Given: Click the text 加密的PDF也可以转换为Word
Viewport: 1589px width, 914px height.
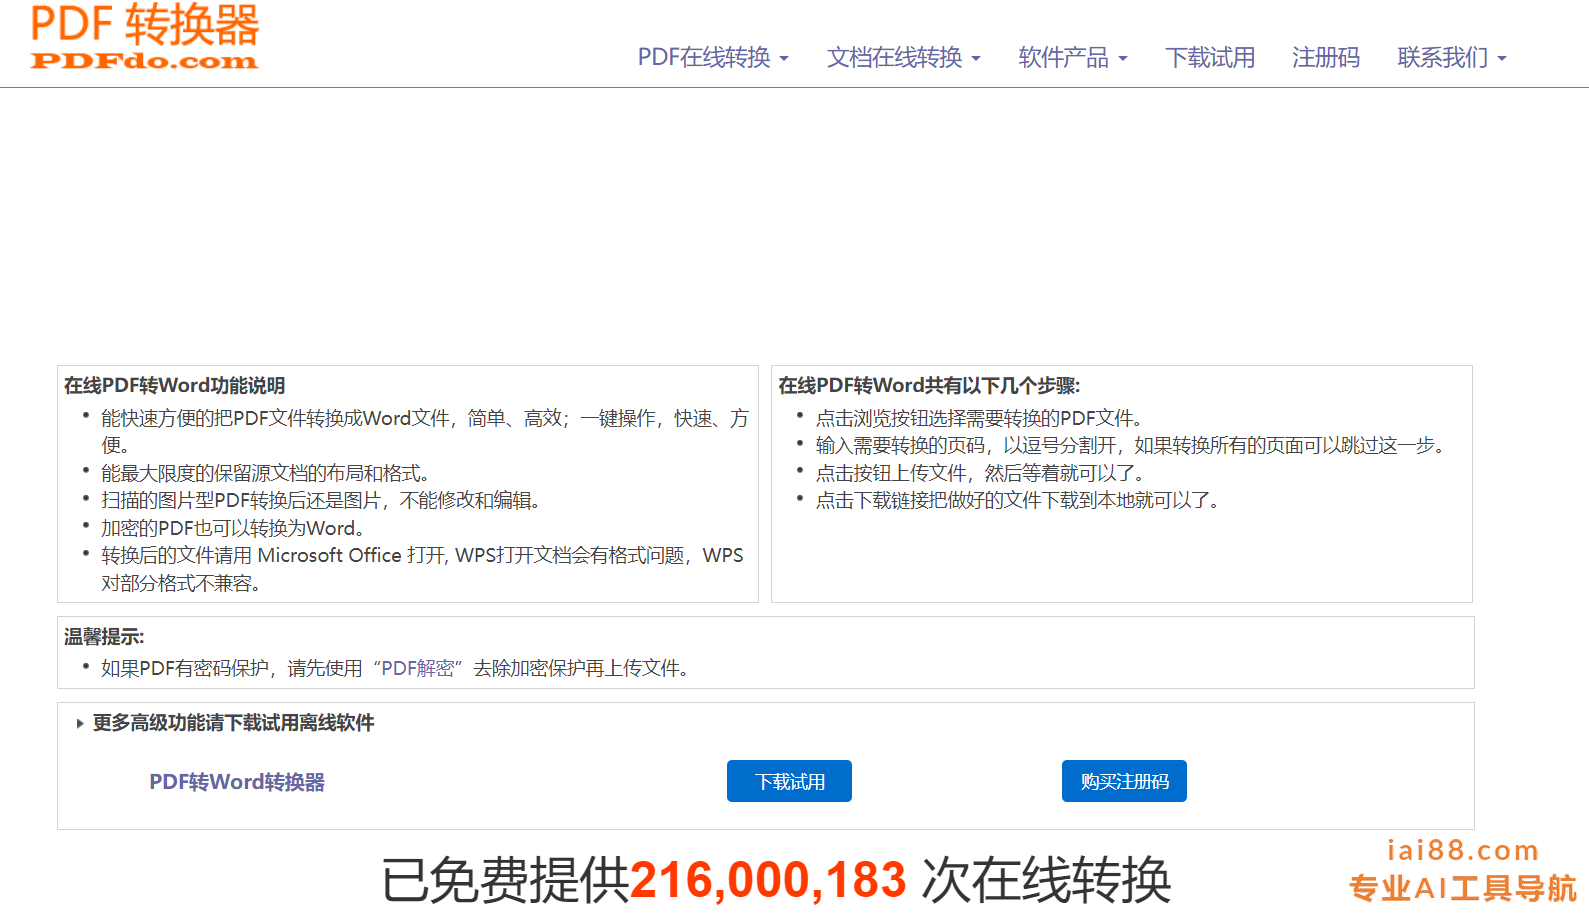Looking at the screenshot, I should (x=232, y=528).
